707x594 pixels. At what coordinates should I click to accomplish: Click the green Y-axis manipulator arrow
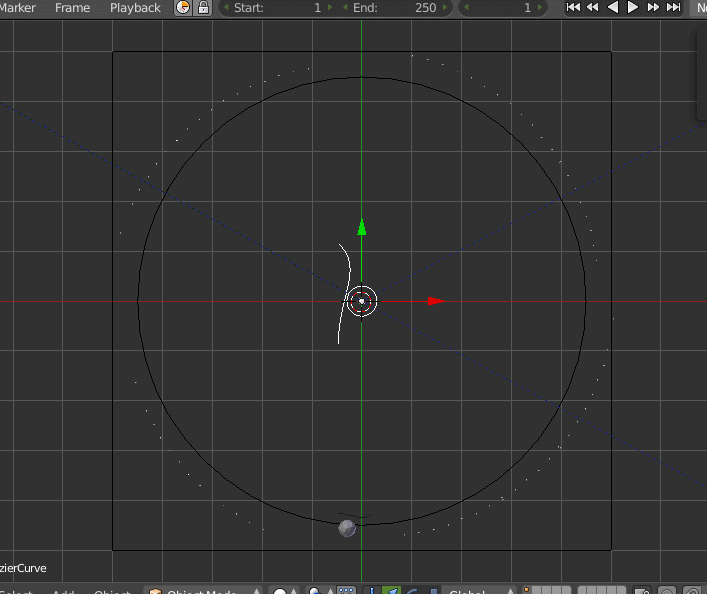click(362, 227)
